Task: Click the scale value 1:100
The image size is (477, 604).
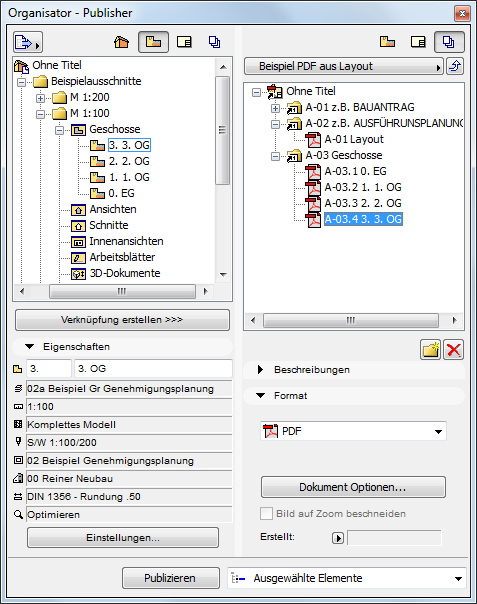Action: (x=129, y=406)
